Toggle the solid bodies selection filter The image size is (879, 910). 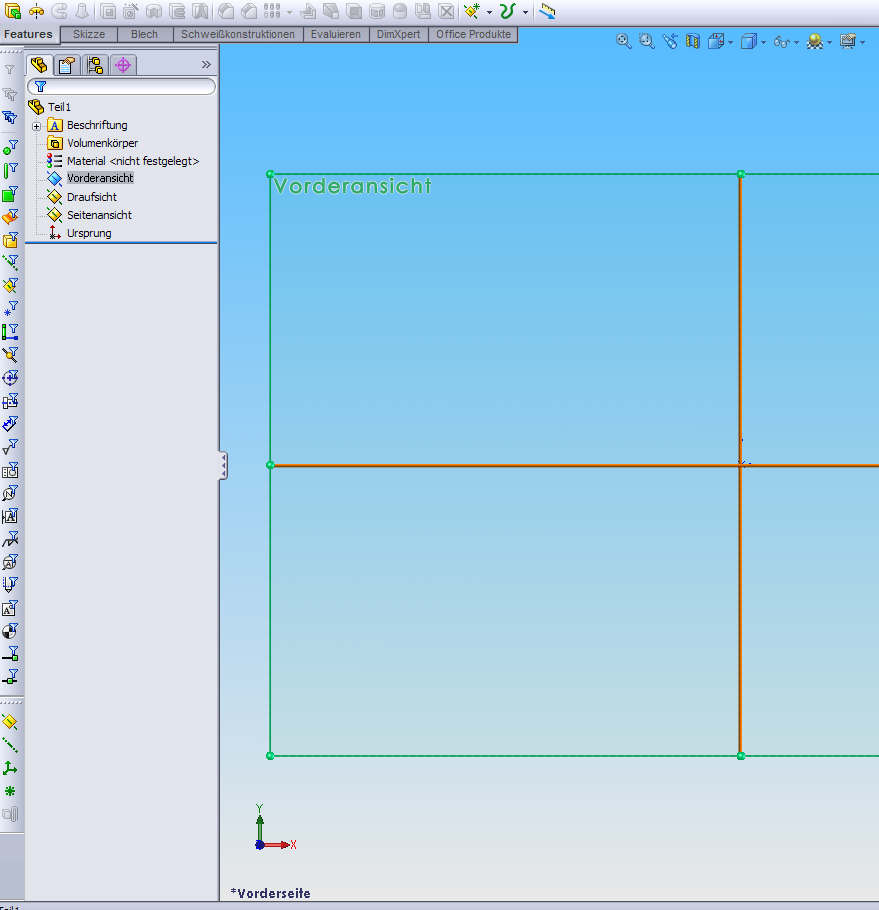tap(10, 240)
